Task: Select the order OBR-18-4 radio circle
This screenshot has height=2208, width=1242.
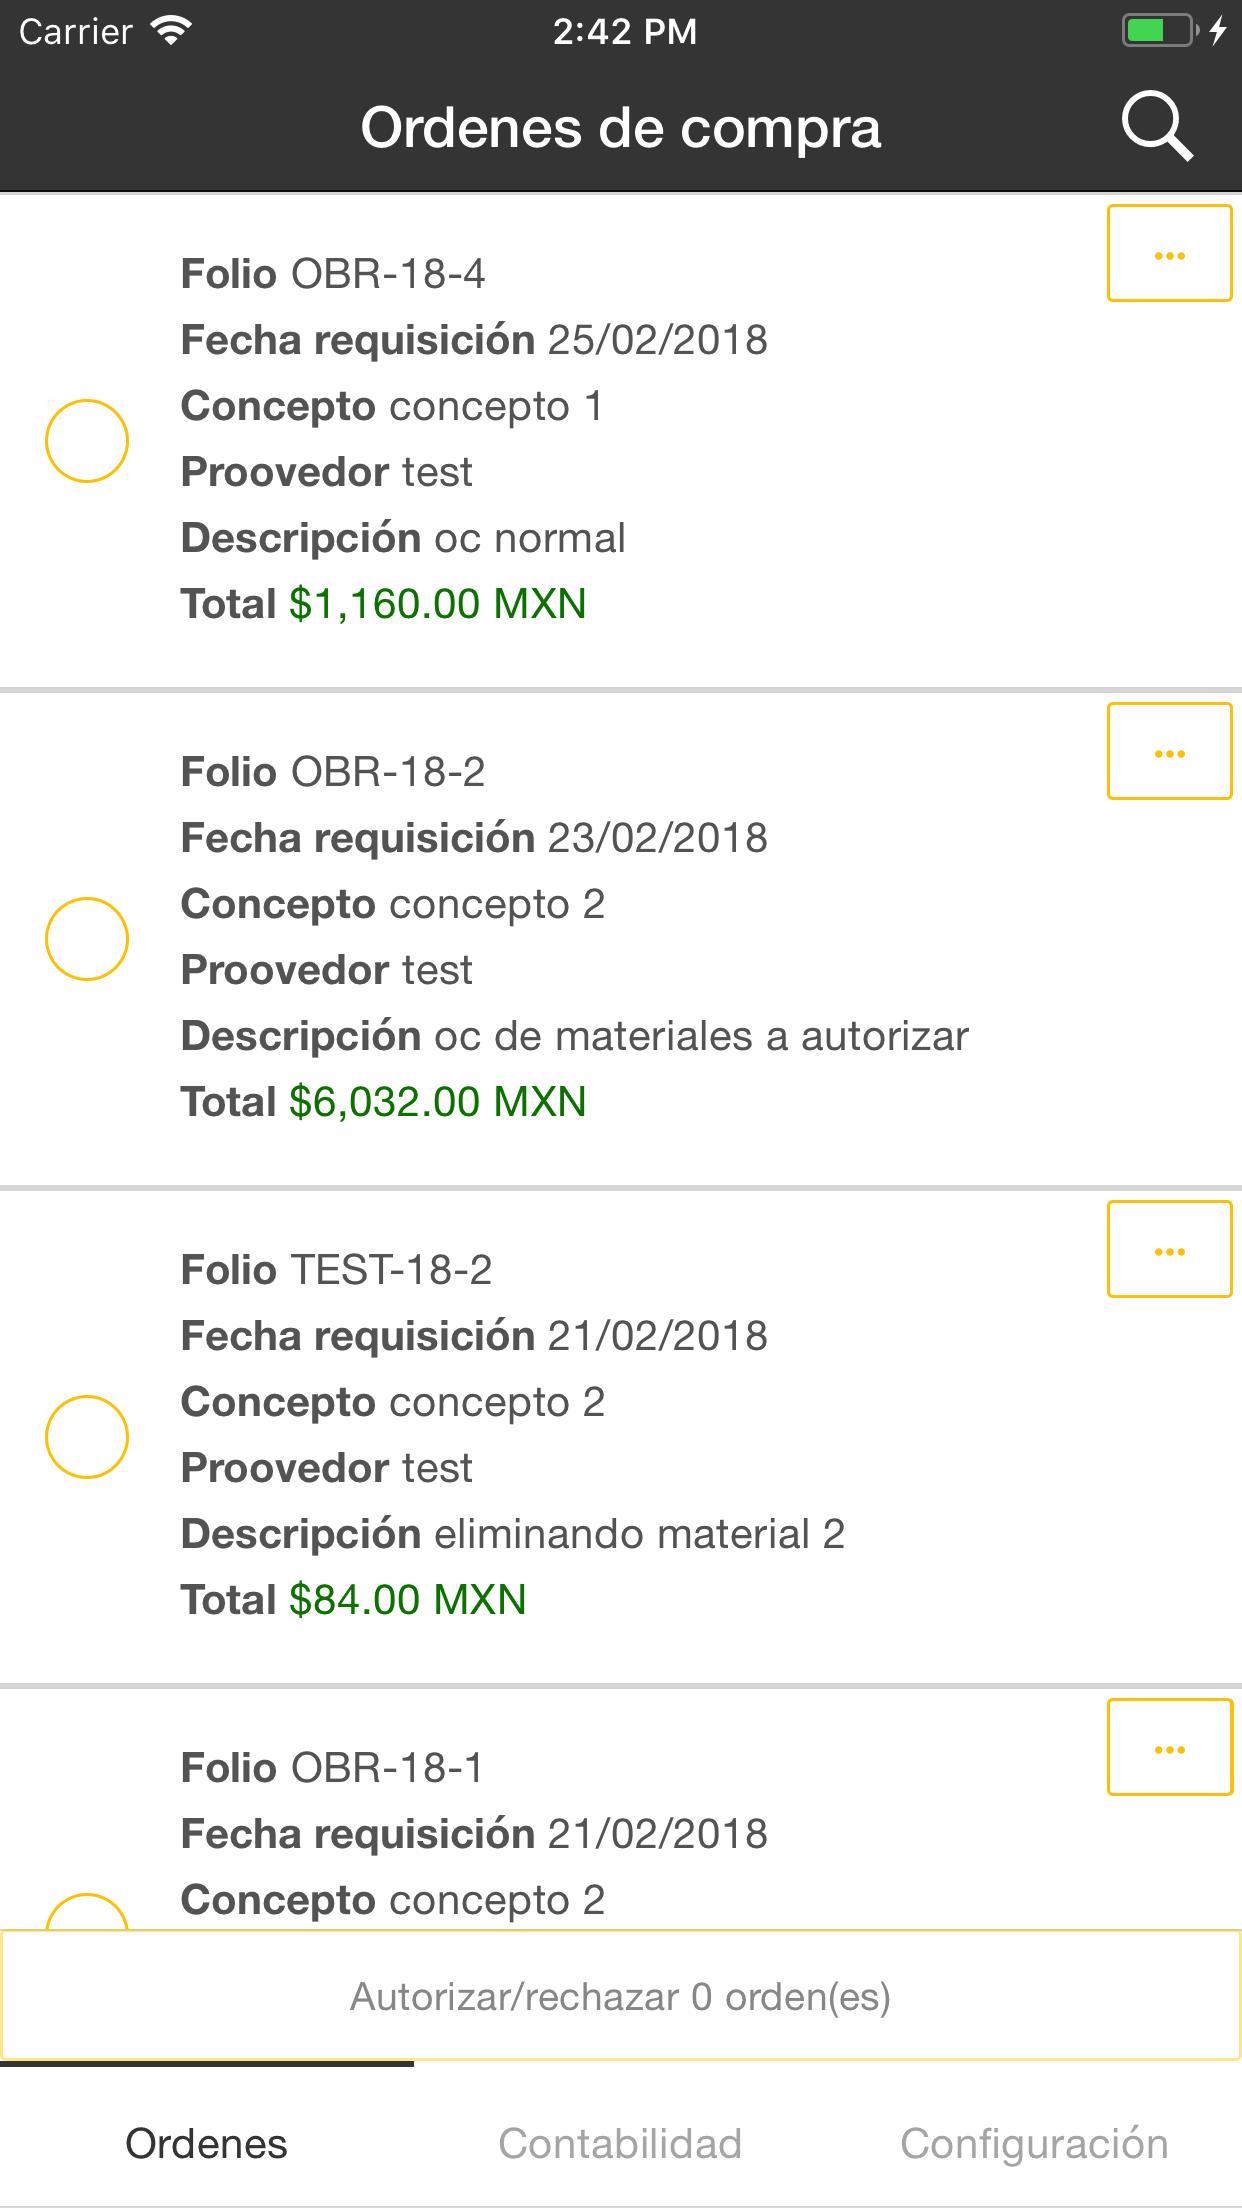Action: (x=87, y=441)
